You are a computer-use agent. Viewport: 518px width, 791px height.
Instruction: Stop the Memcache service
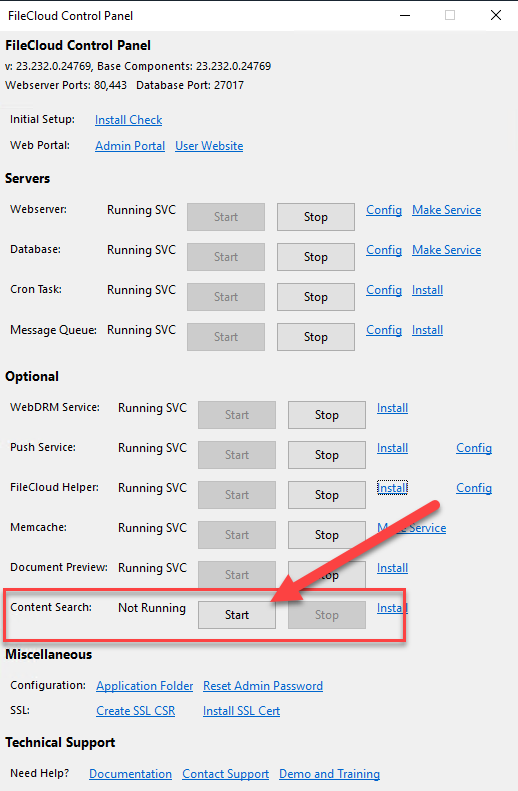coord(327,535)
